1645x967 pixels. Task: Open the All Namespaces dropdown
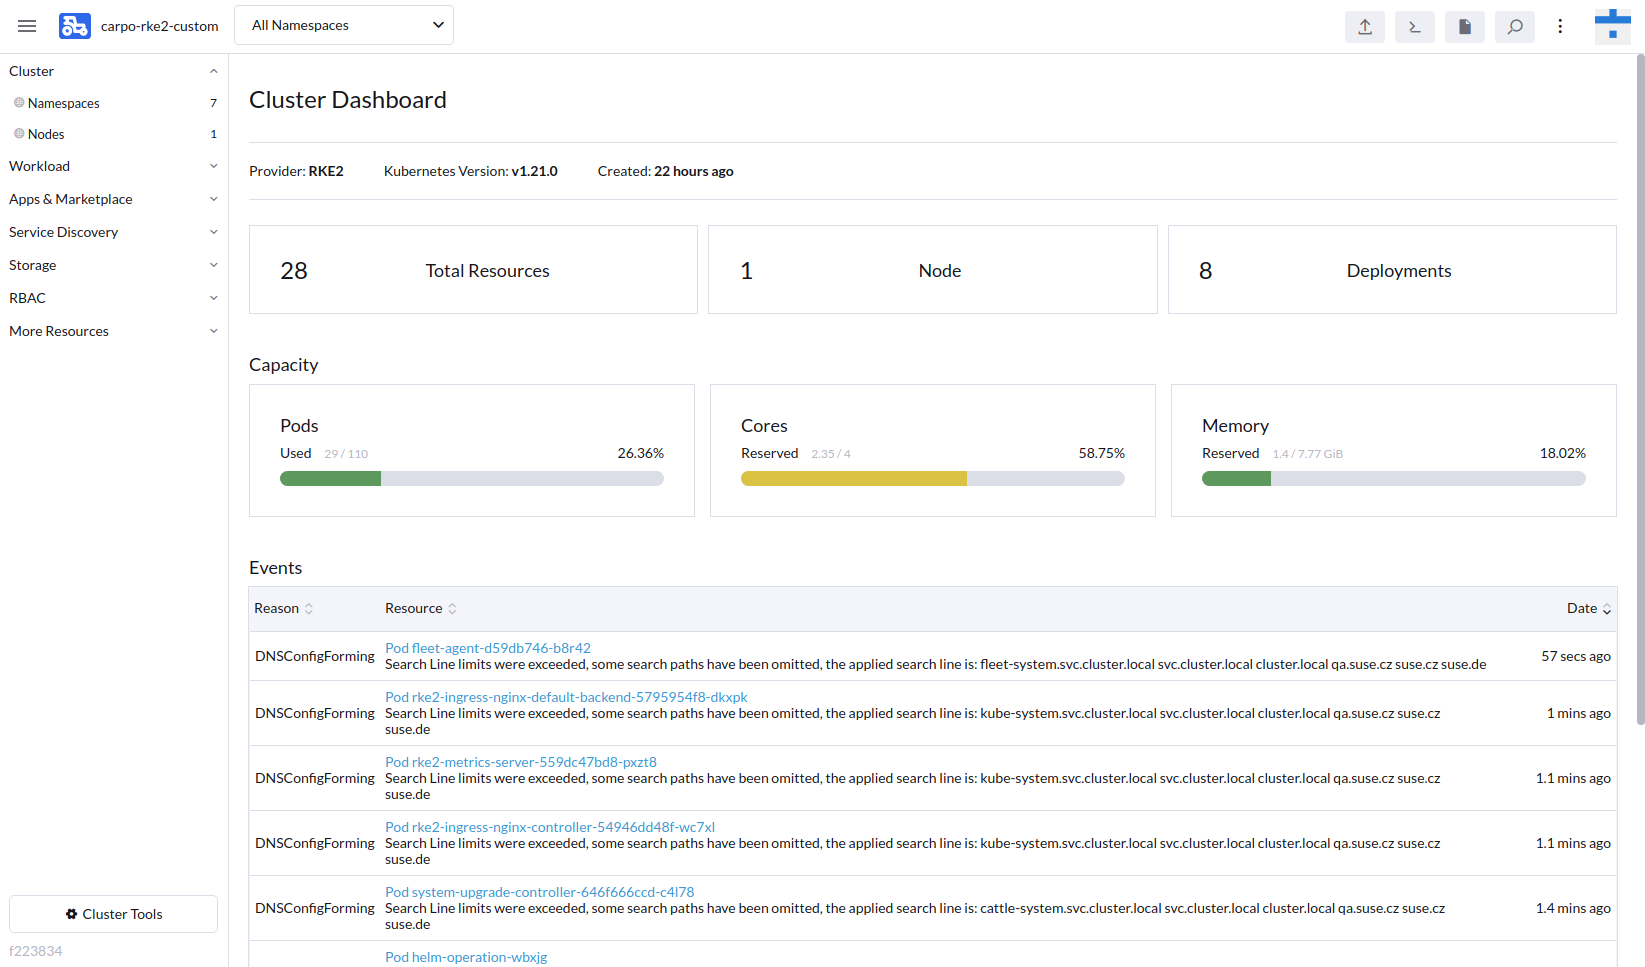coord(344,24)
